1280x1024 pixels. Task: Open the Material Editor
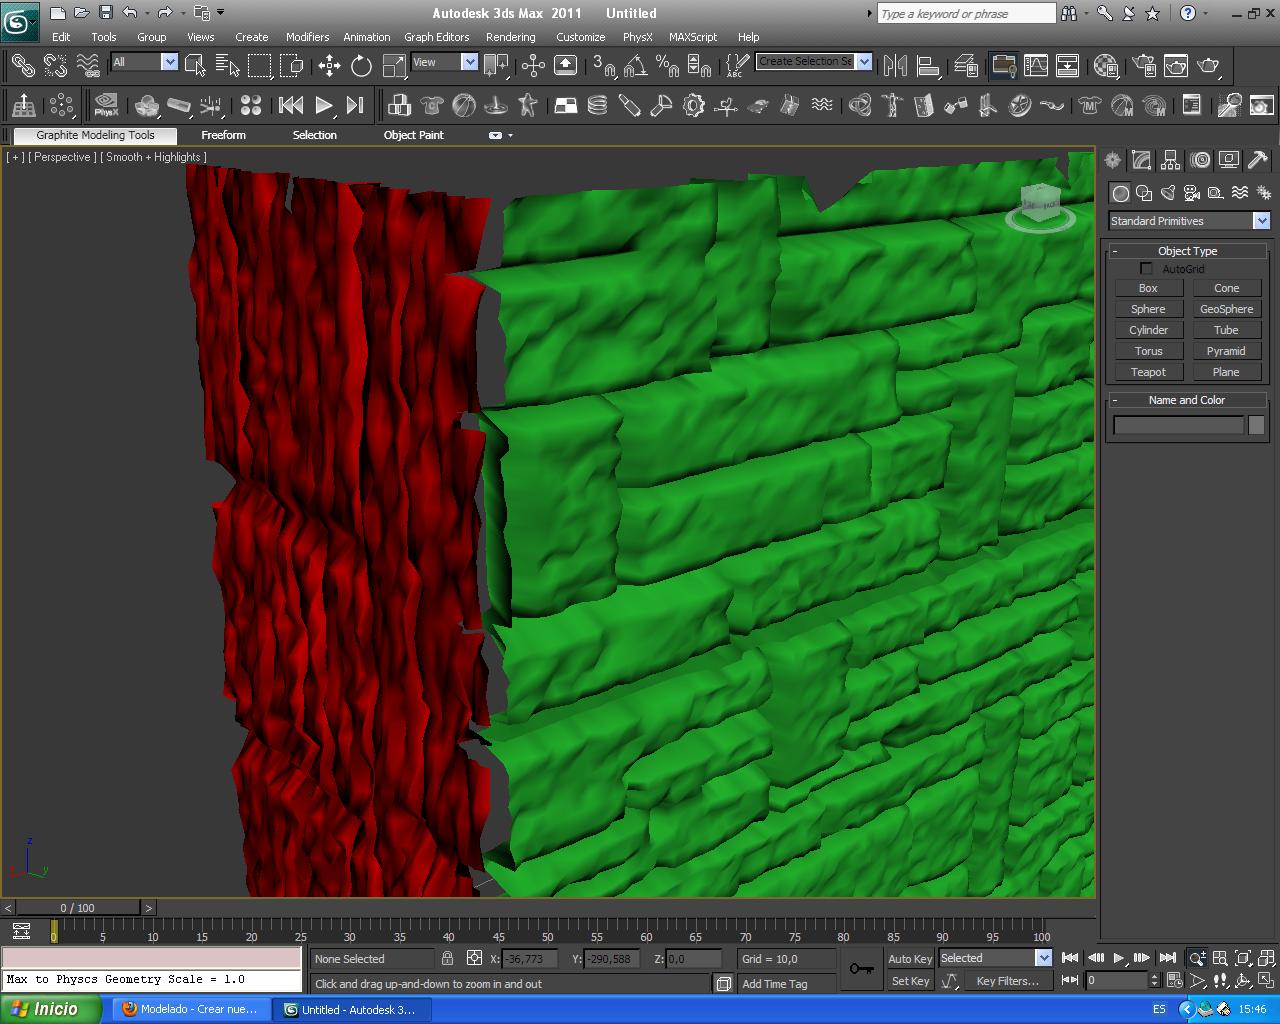pos(1106,66)
